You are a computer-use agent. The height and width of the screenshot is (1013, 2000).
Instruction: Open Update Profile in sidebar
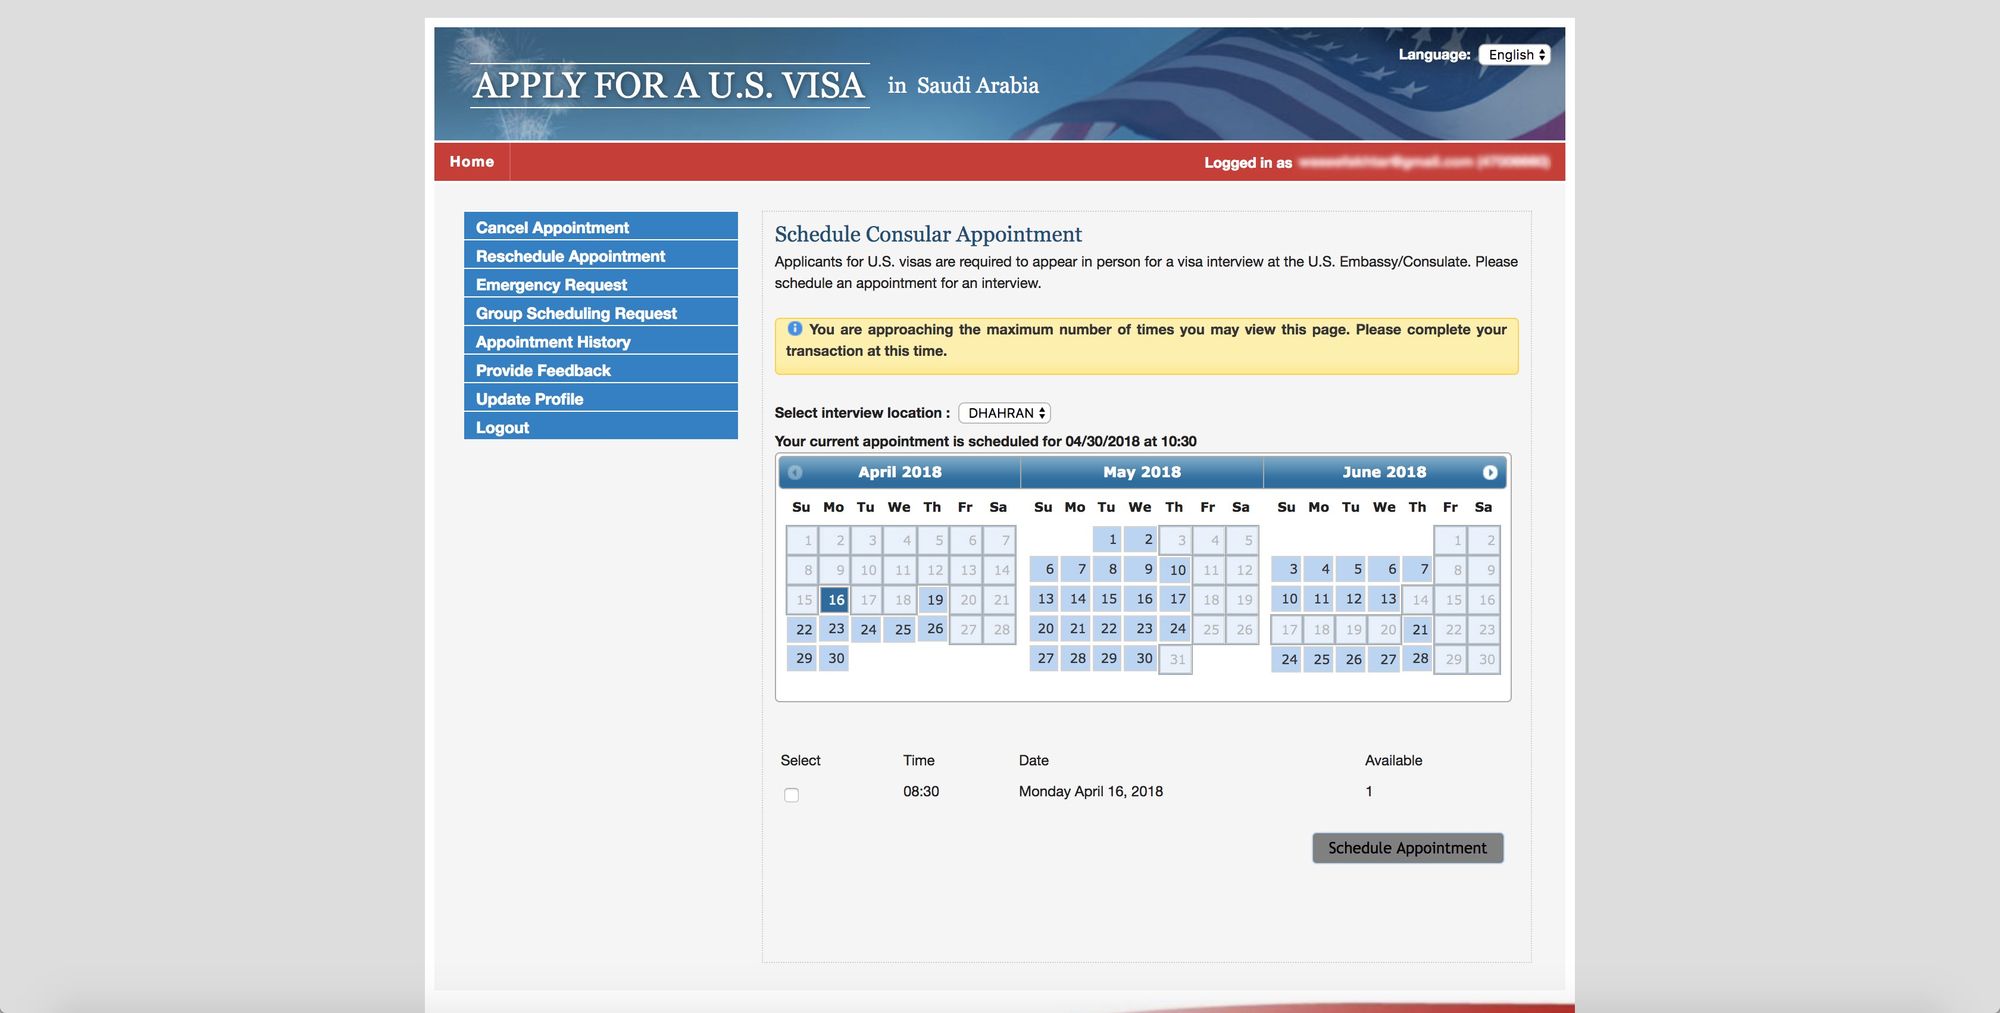coord(601,398)
